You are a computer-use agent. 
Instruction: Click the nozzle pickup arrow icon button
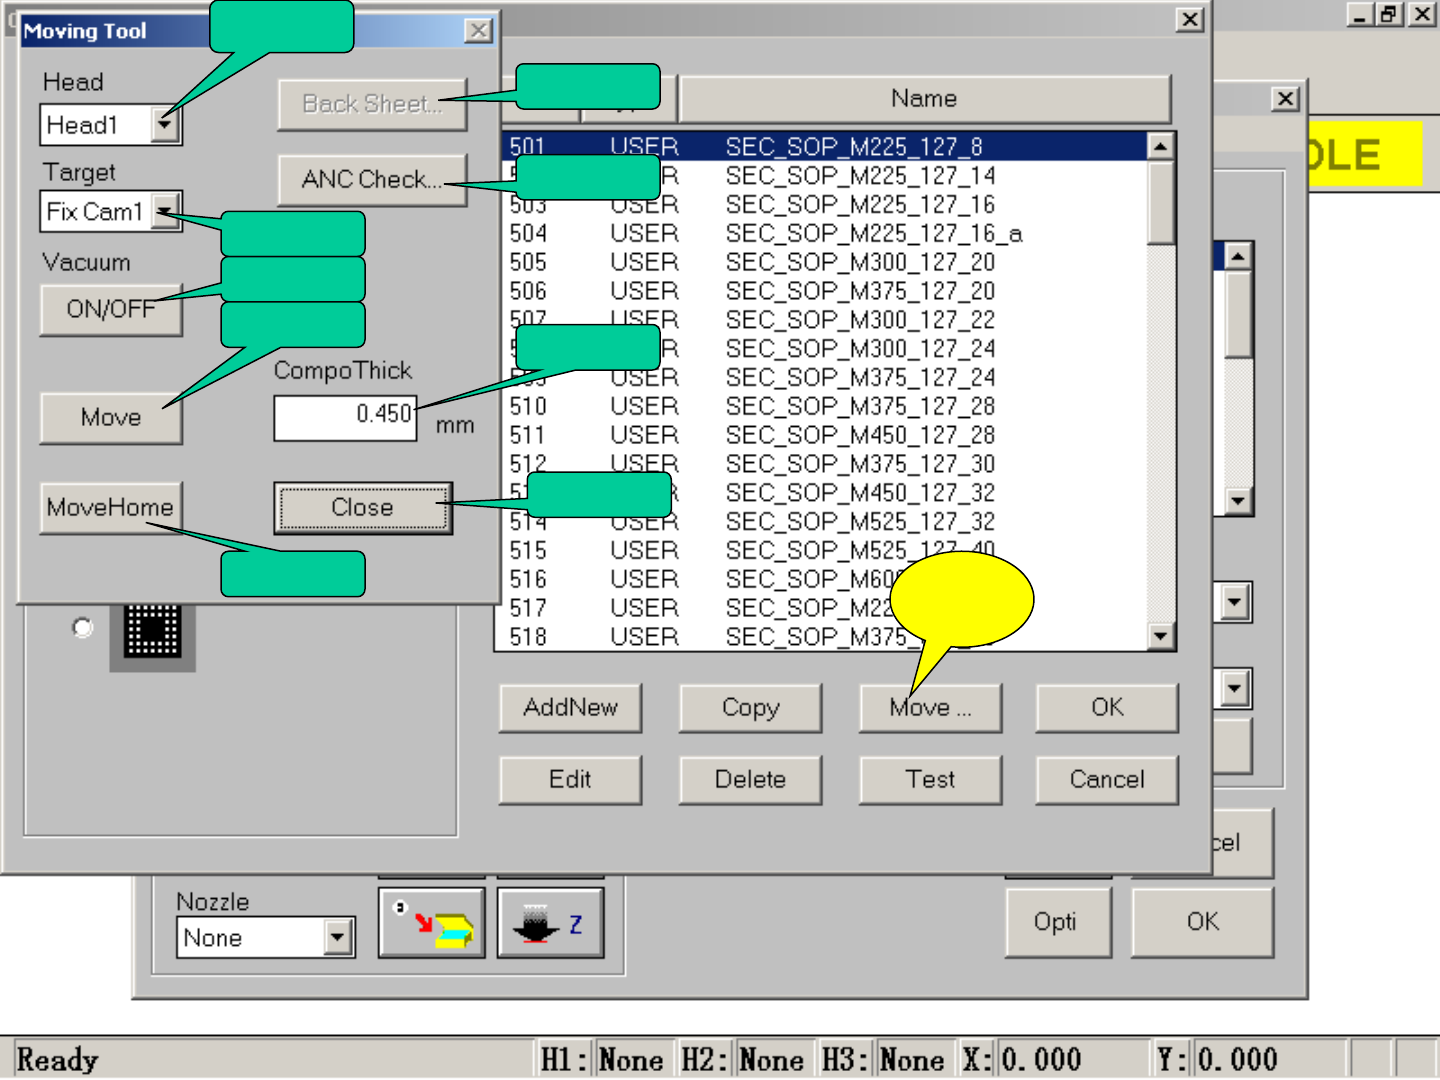pos(431,923)
